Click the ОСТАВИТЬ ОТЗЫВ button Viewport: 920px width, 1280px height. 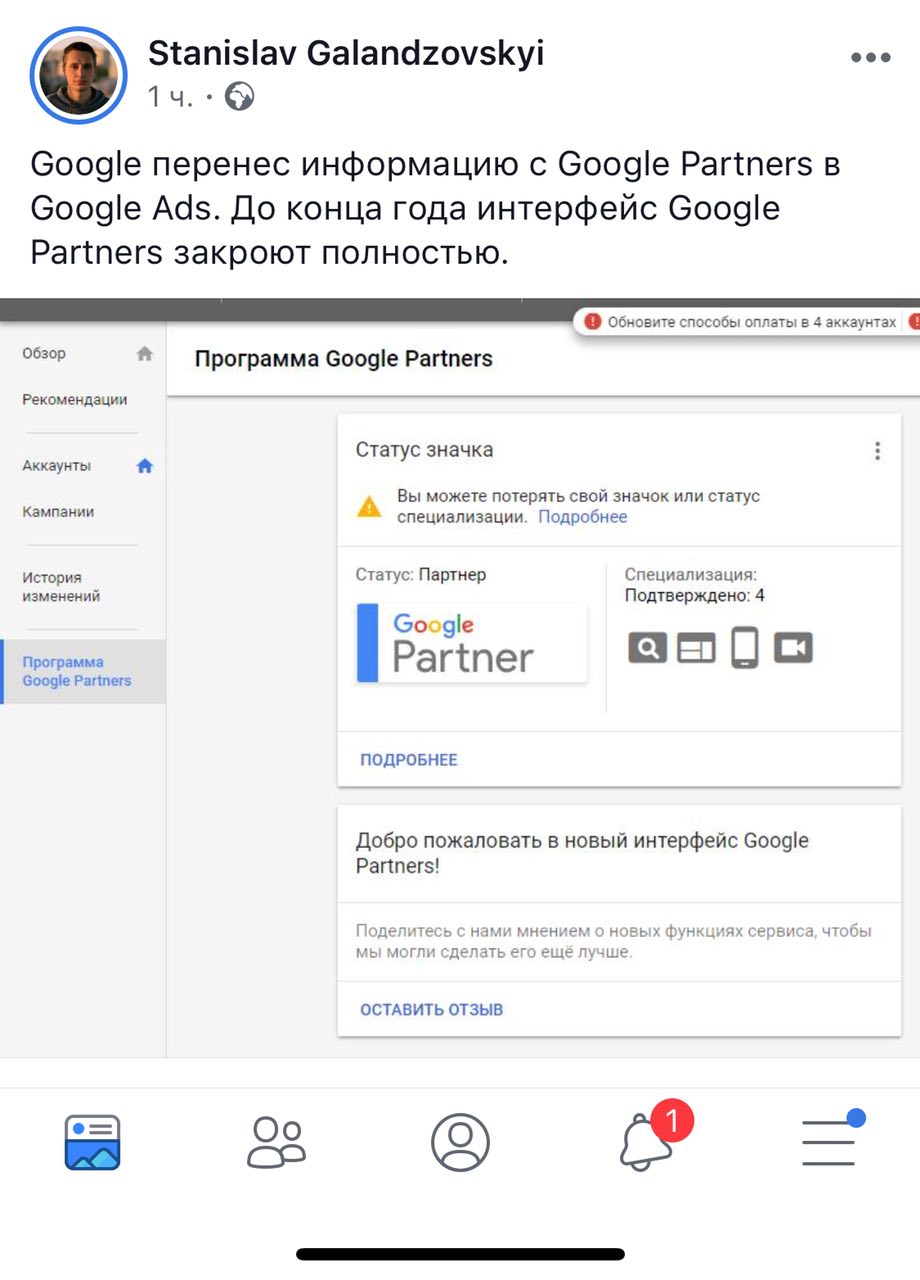pyautogui.click(x=432, y=1010)
